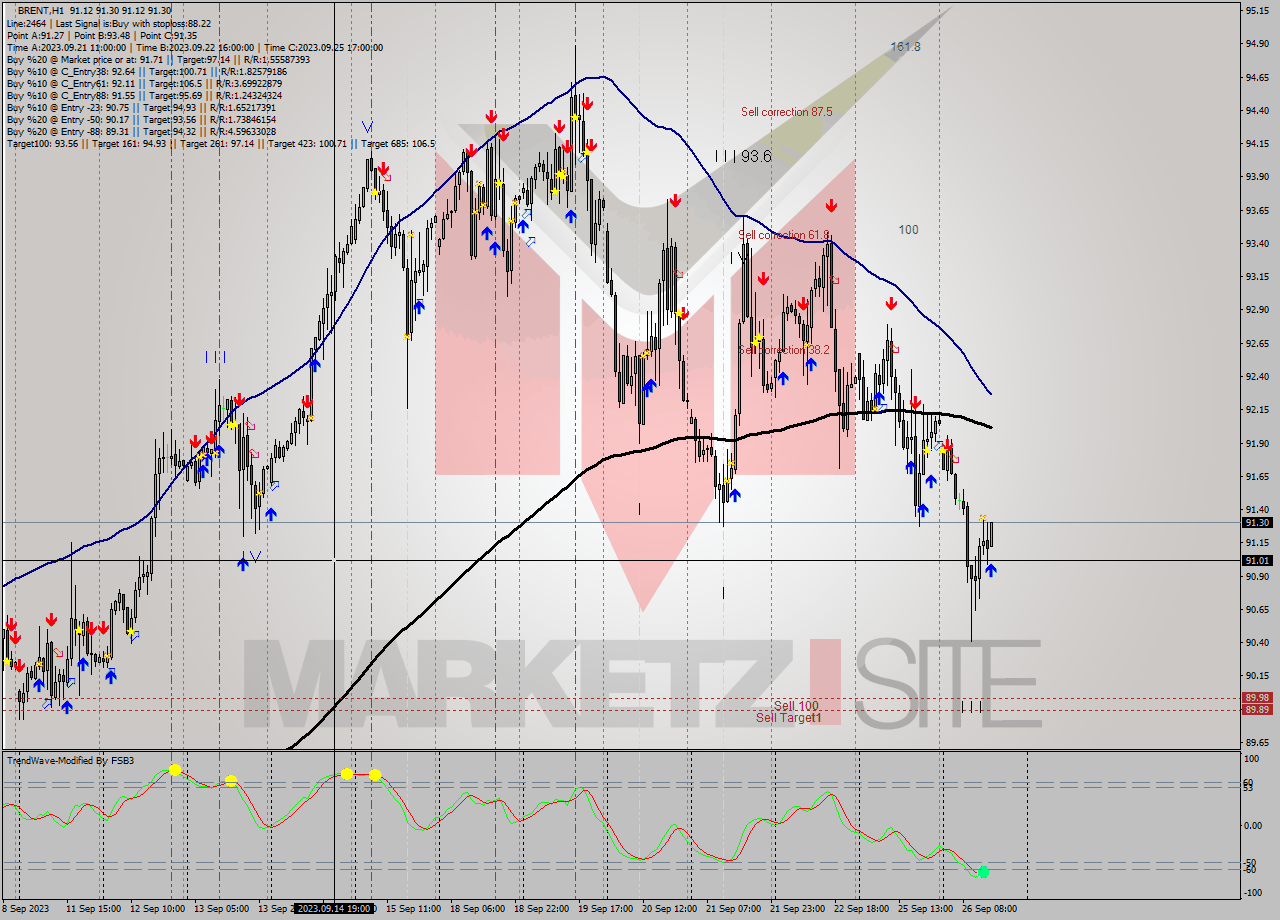Select the 19 Sep 17:00 time label

tap(604, 909)
